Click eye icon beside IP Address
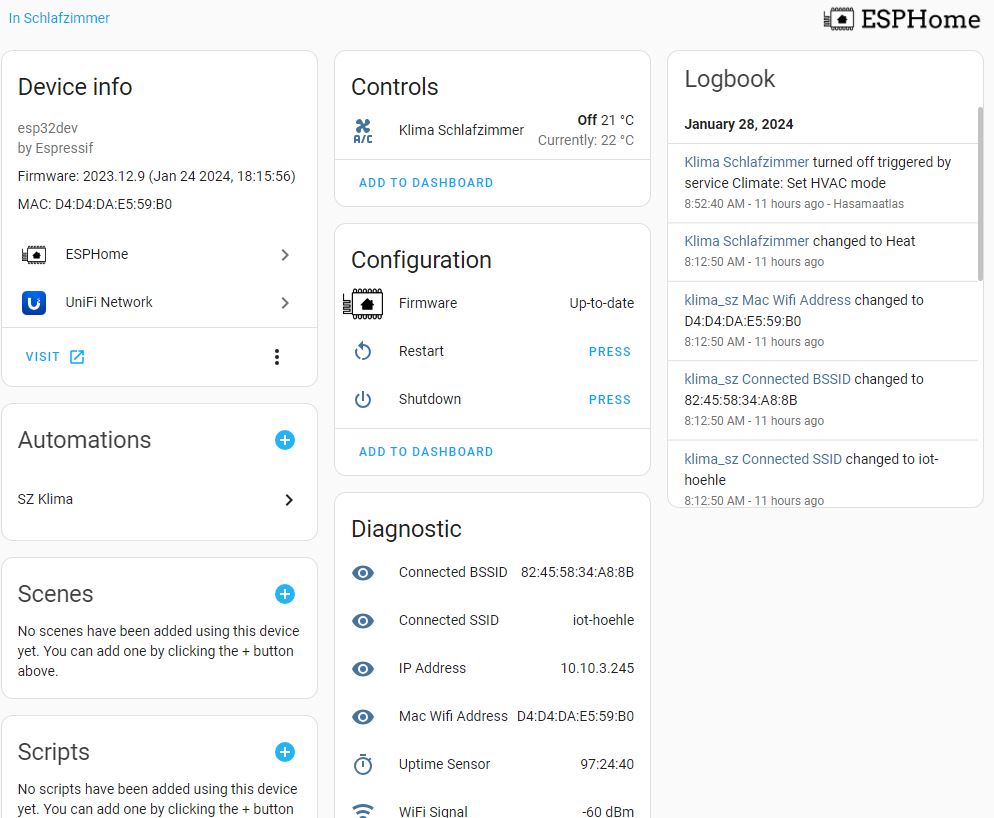 click(x=363, y=669)
